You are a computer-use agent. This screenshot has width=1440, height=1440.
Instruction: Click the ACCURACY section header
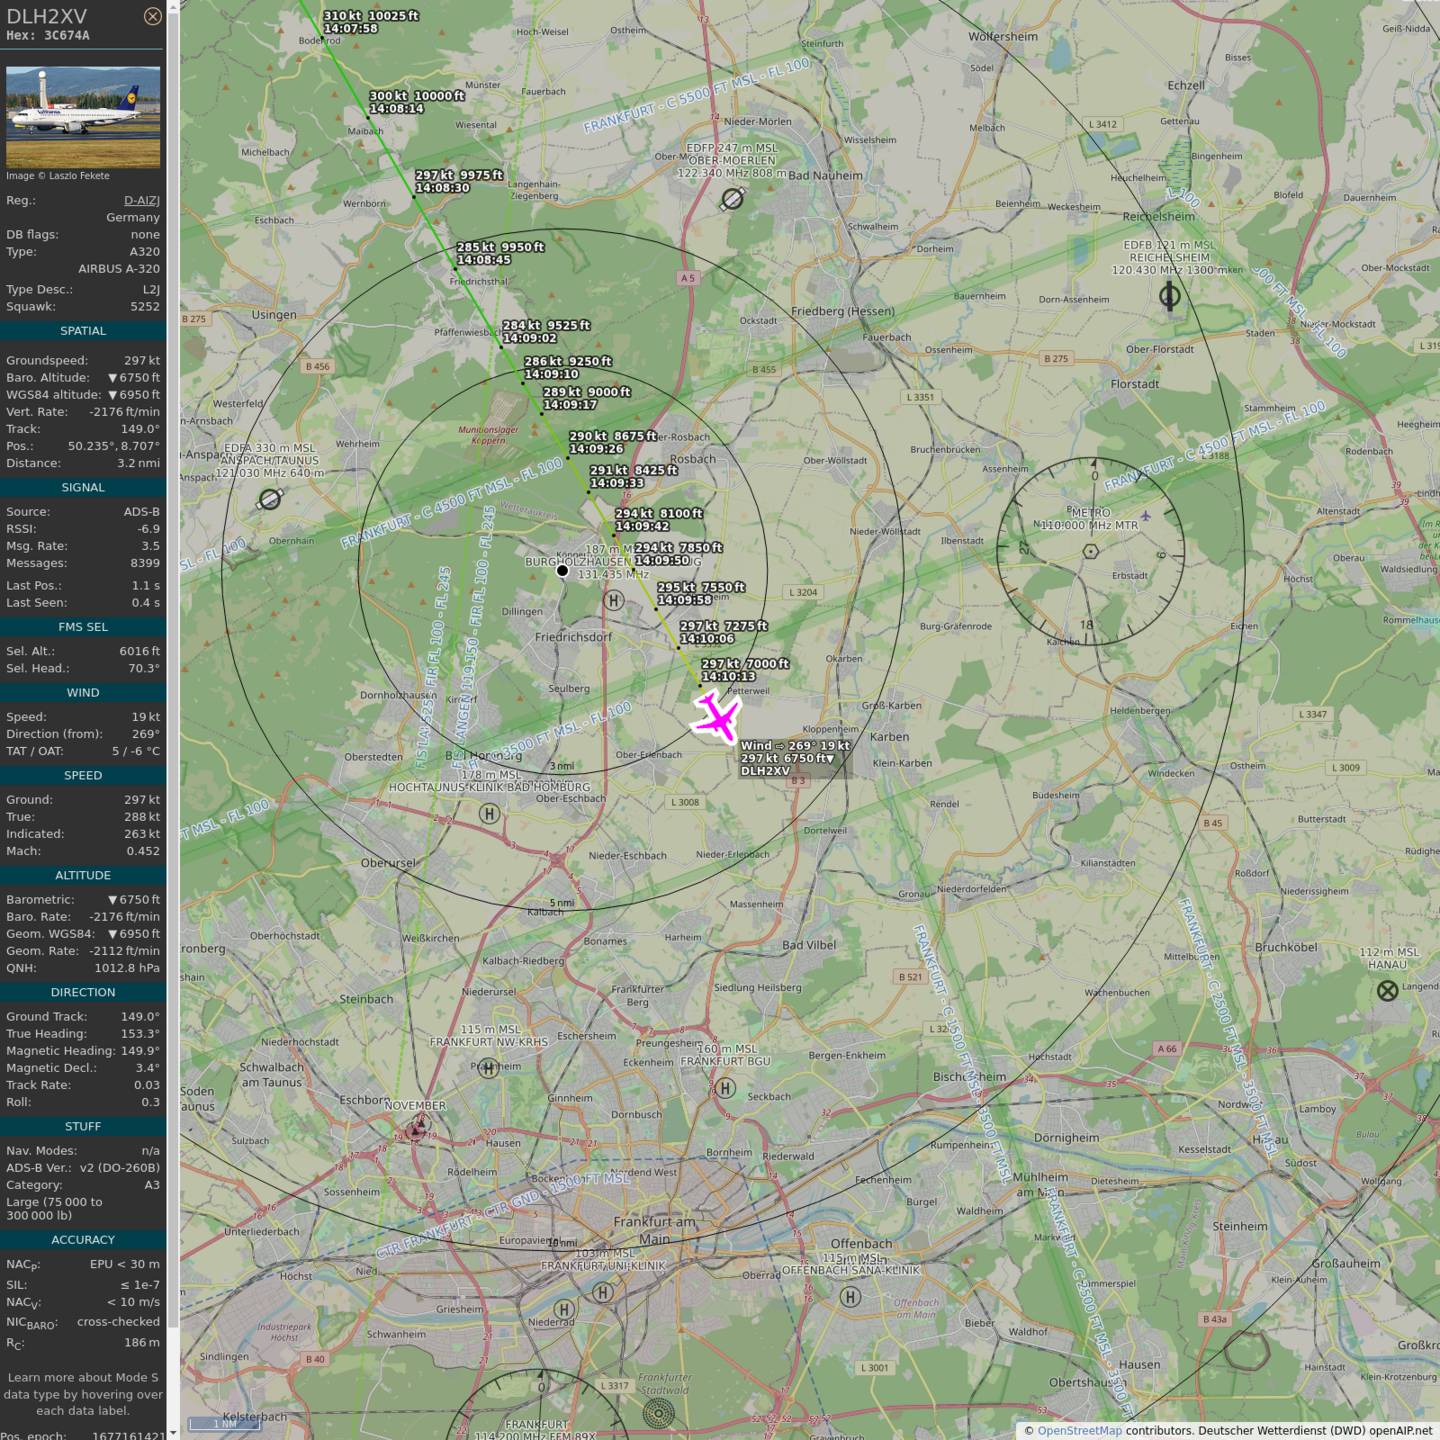pos(83,1240)
